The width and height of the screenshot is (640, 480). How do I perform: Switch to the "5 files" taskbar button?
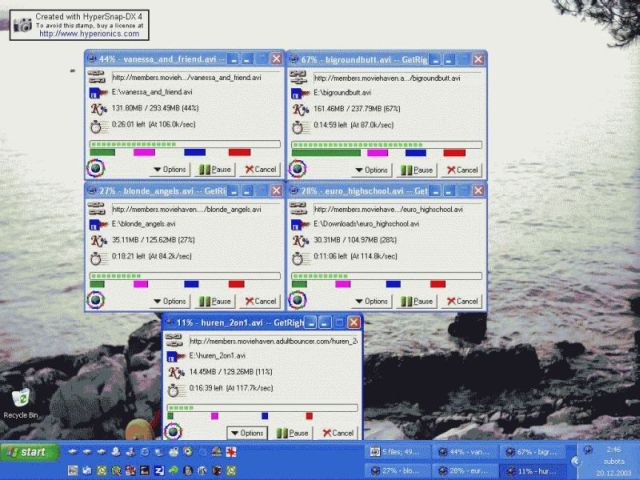click(398, 452)
